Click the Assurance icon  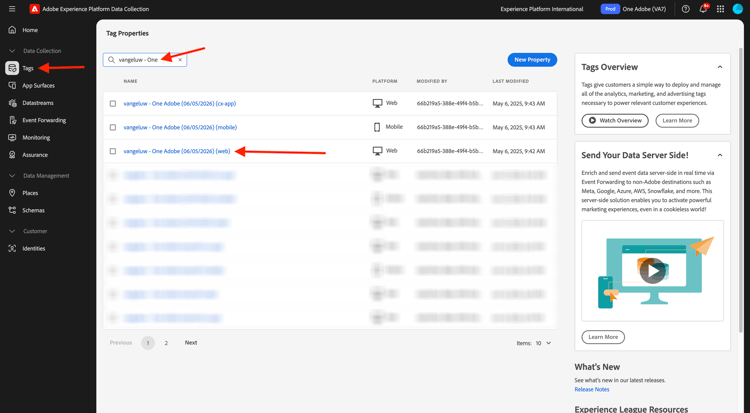(x=12, y=155)
